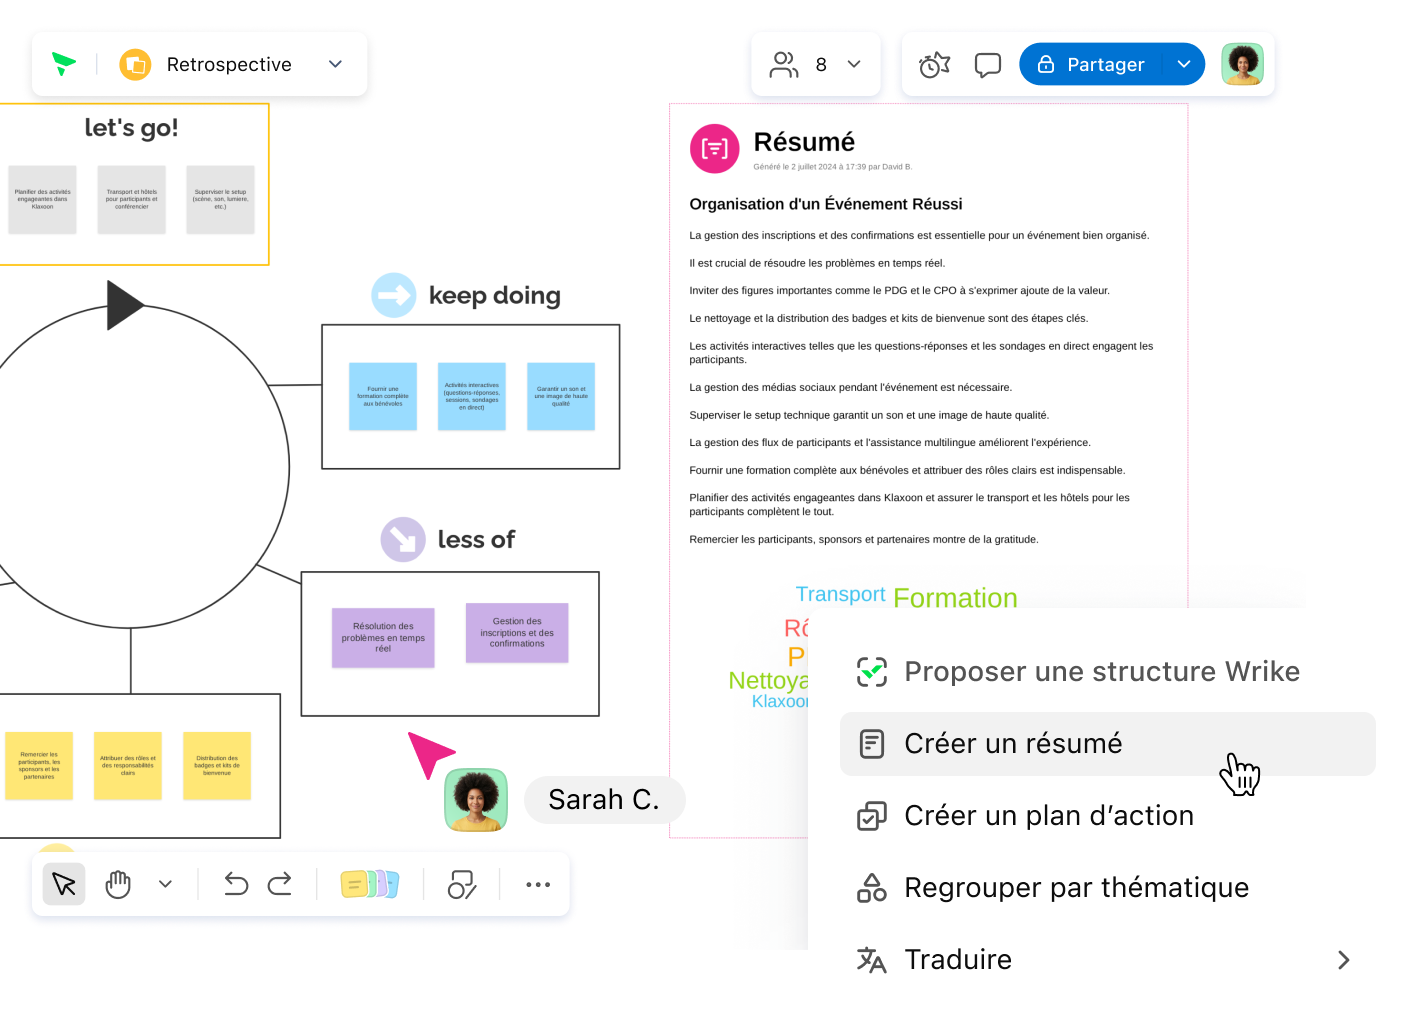Open the more options three dots
The height and width of the screenshot is (1024, 1408).
coord(538,884)
